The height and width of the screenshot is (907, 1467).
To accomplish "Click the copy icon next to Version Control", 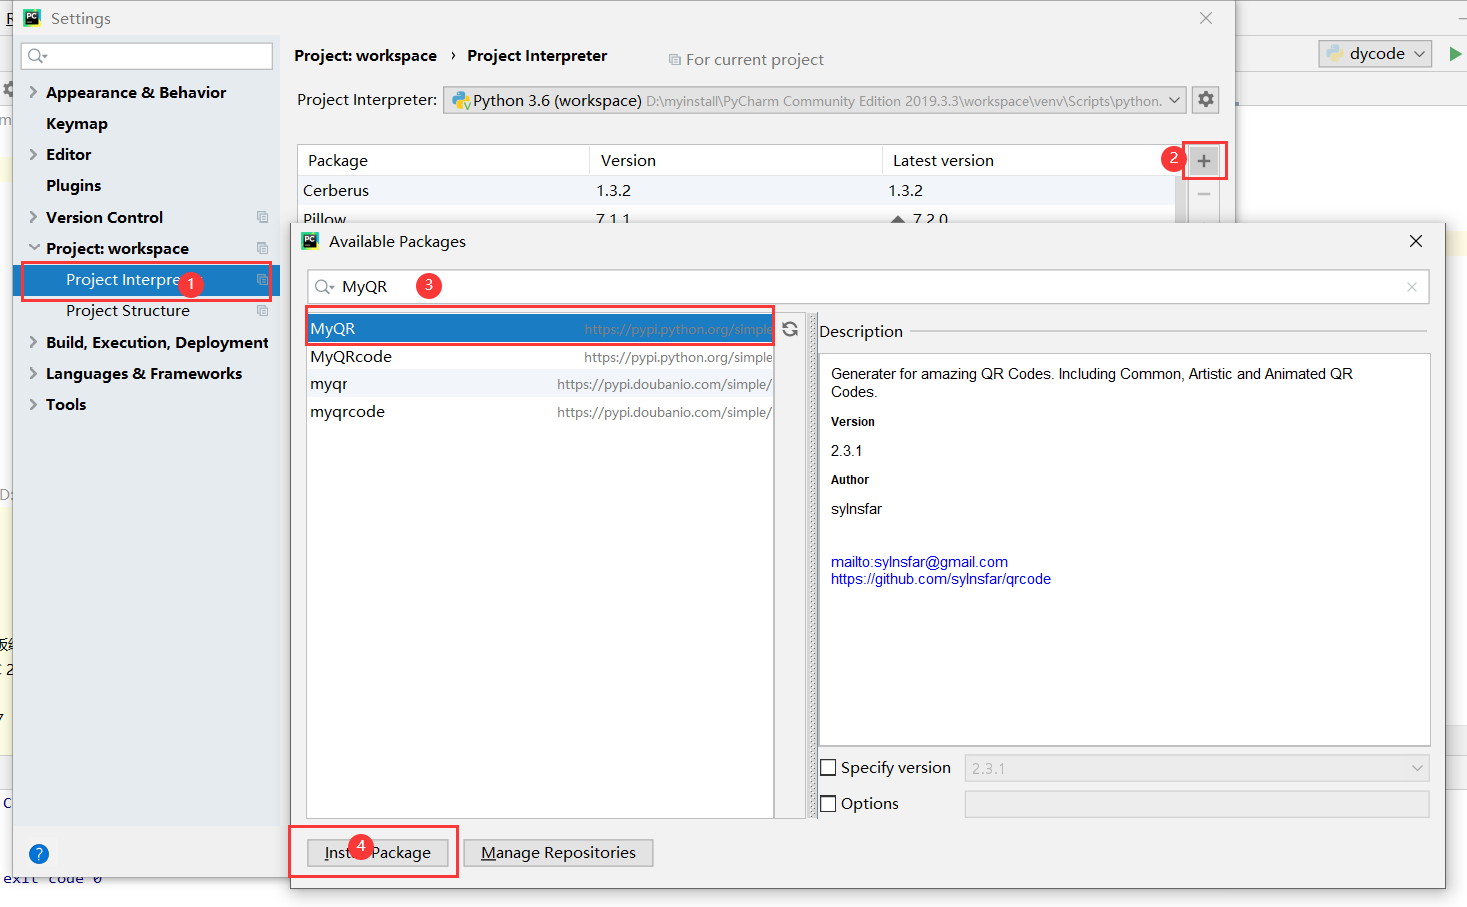I will click(263, 217).
